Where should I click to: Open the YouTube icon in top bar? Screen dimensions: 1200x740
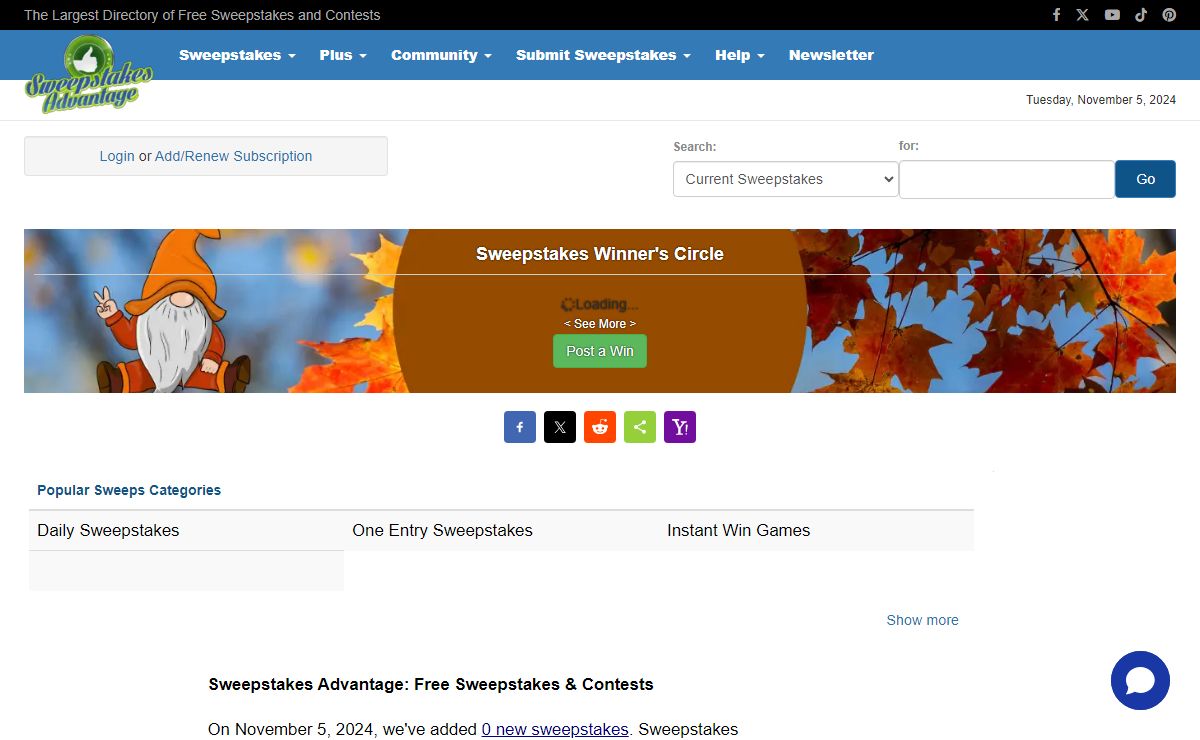pyautogui.click(x=1112, y=15)
